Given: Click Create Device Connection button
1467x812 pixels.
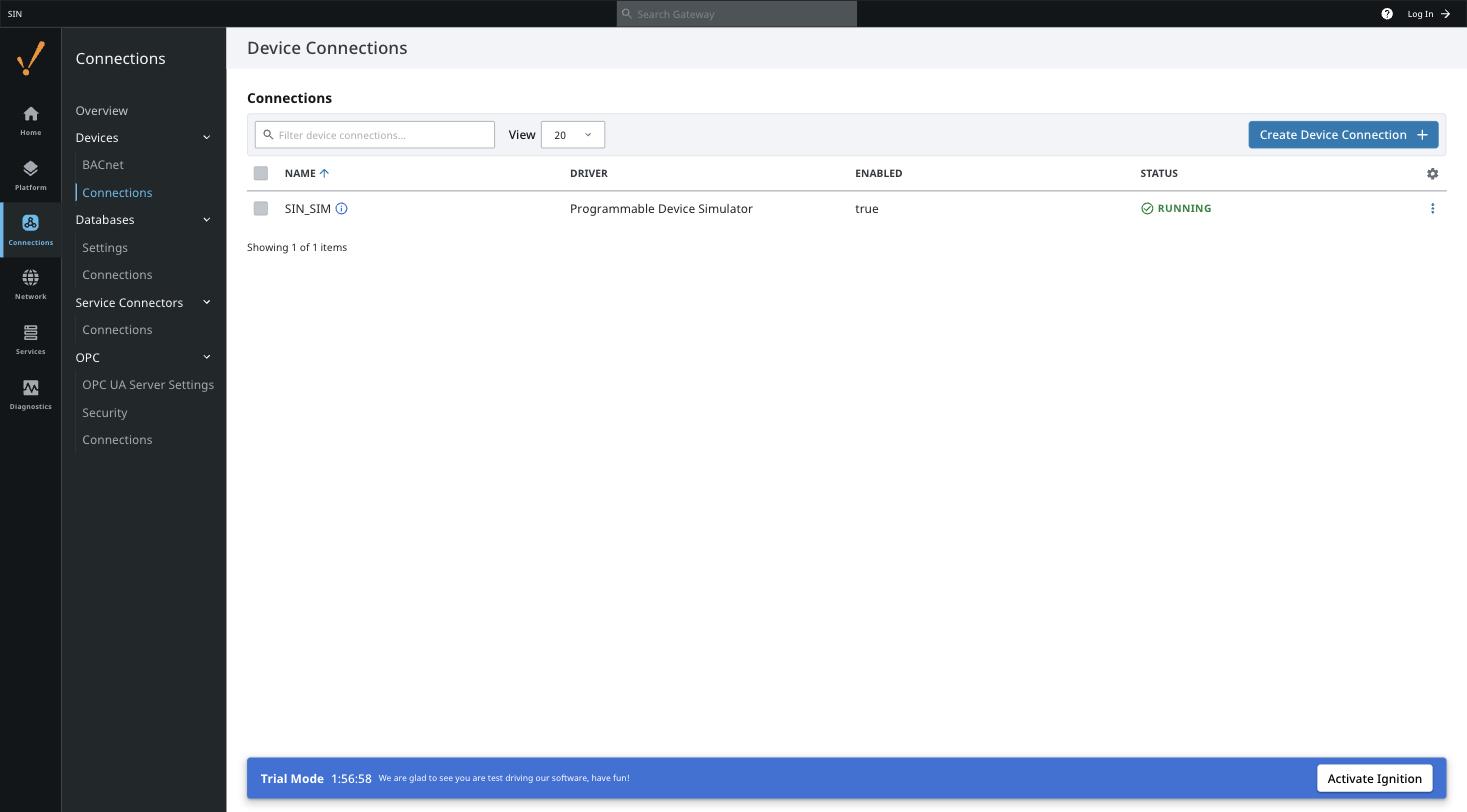Looking at the screenshot, I should tap(1343, 135).
